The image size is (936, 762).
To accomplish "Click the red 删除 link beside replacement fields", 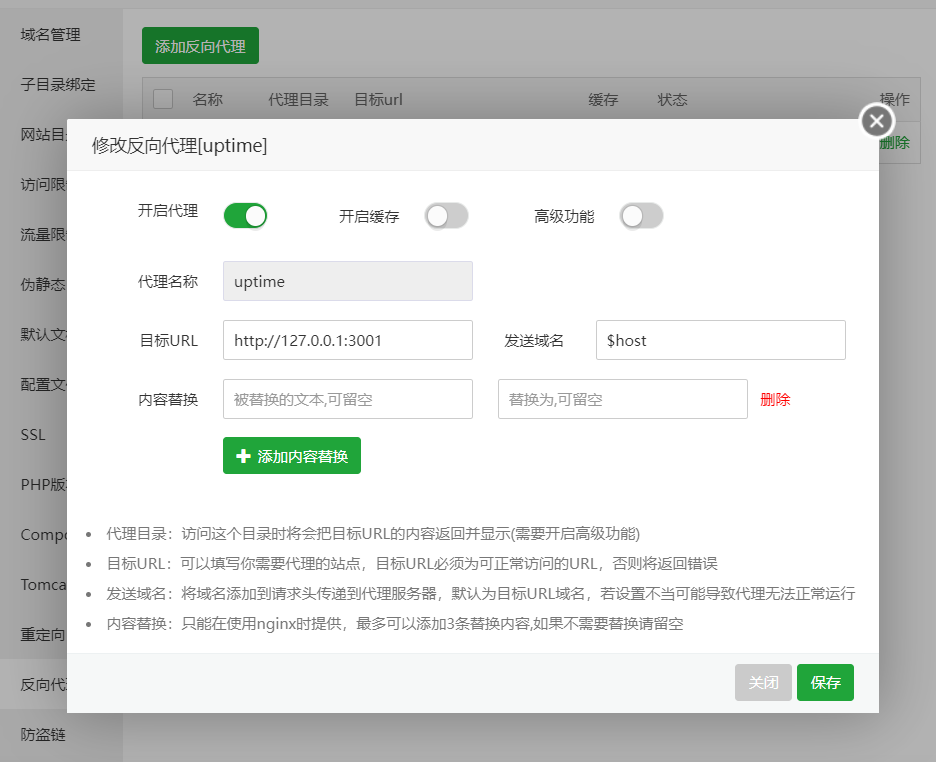I will coord(775,398).
